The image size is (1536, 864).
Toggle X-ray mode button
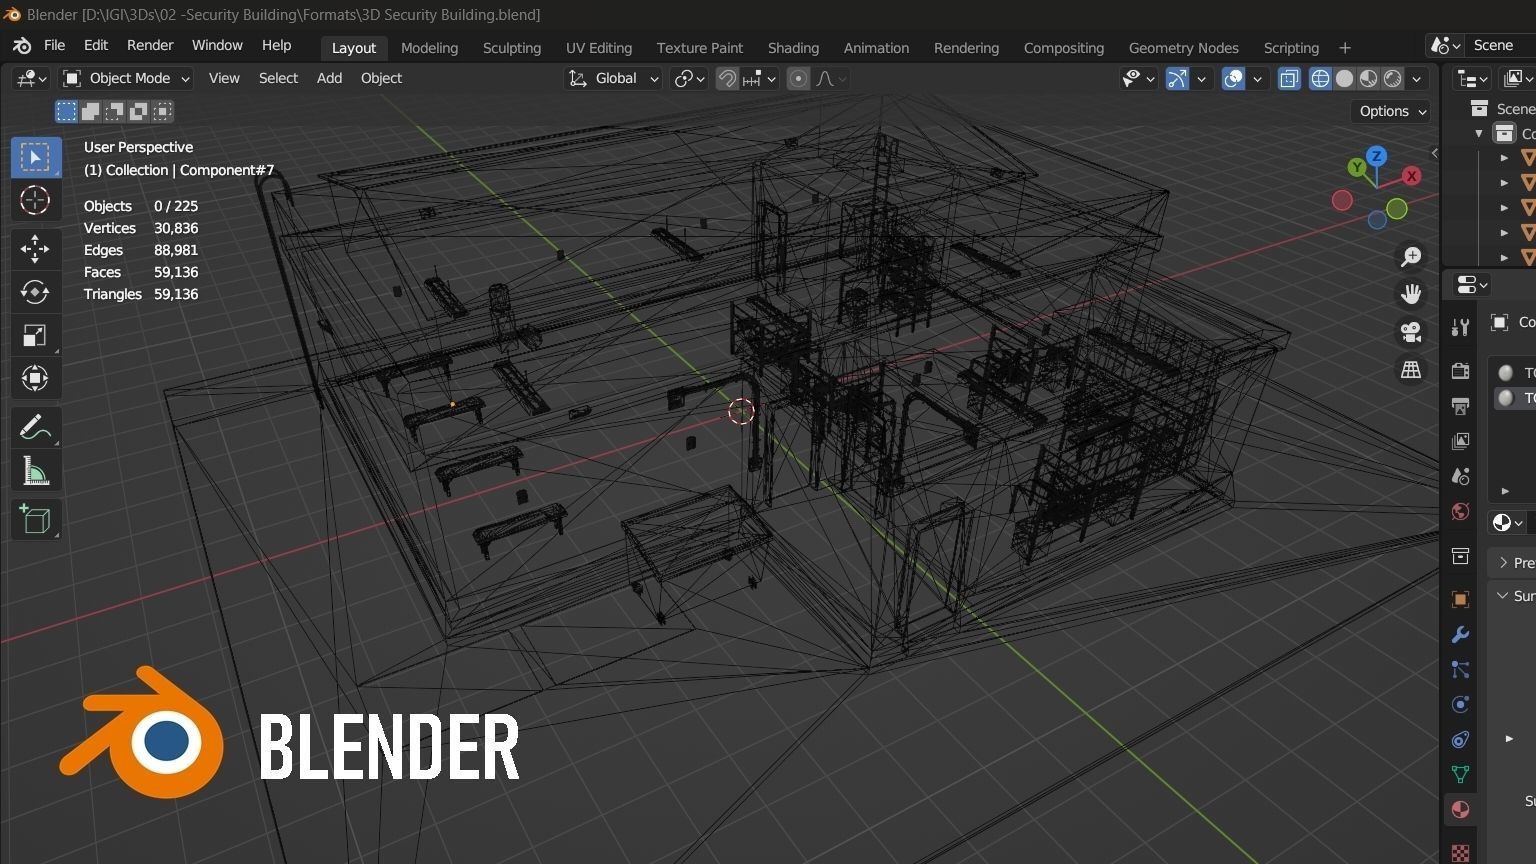(1289, 78)
